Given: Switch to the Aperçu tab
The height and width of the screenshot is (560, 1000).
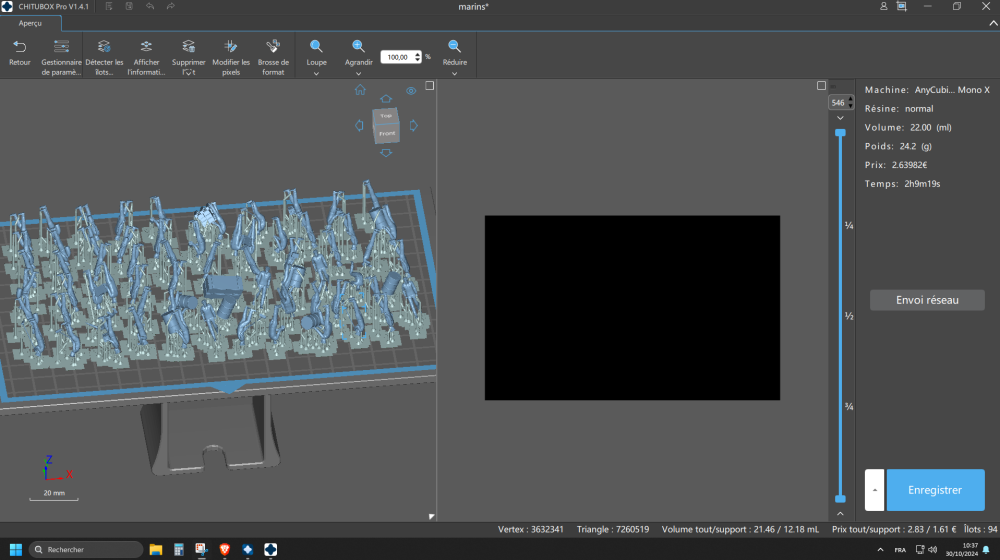Looking at the screenshot, I should [x=30, y=23].
